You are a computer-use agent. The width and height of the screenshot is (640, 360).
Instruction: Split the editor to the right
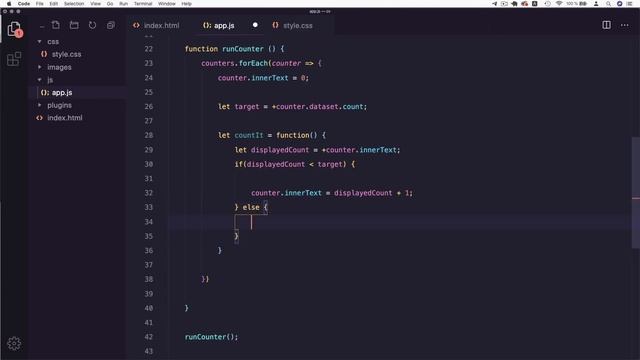[607, 25]
